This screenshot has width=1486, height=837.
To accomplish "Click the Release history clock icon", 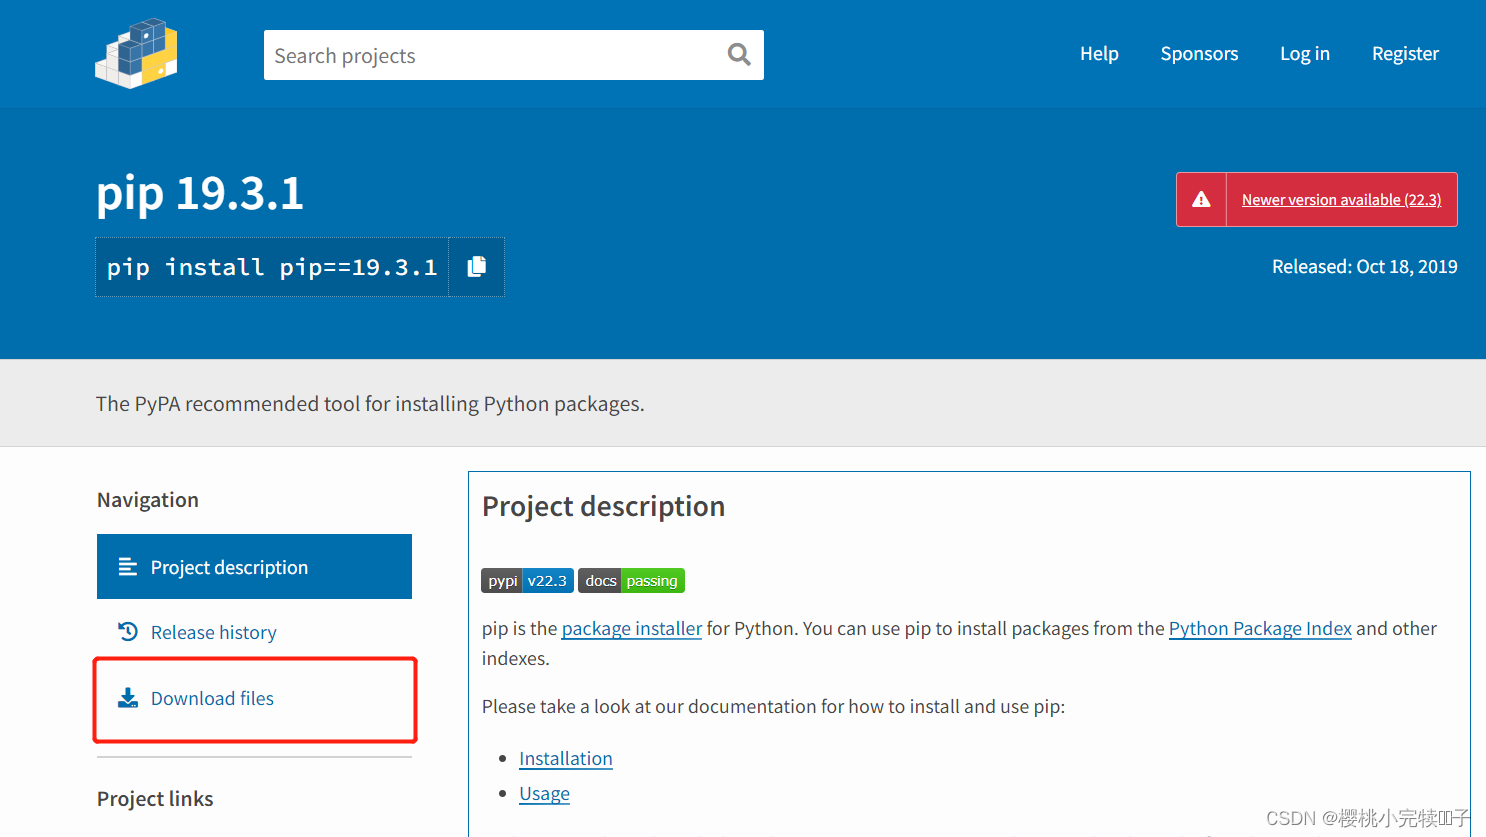I will [128, 632].
